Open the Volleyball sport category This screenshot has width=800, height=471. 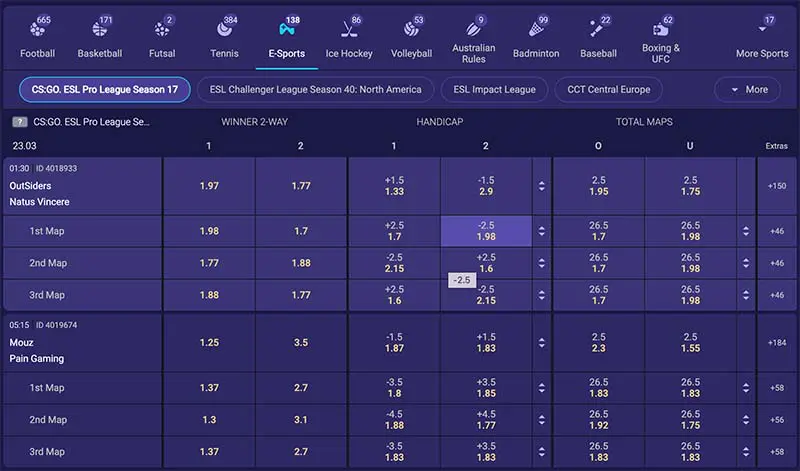pyautogui.click(x=411, y=38)
